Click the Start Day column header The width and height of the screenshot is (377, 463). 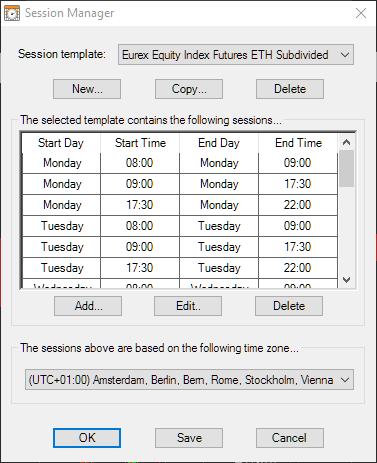(61, 143)
